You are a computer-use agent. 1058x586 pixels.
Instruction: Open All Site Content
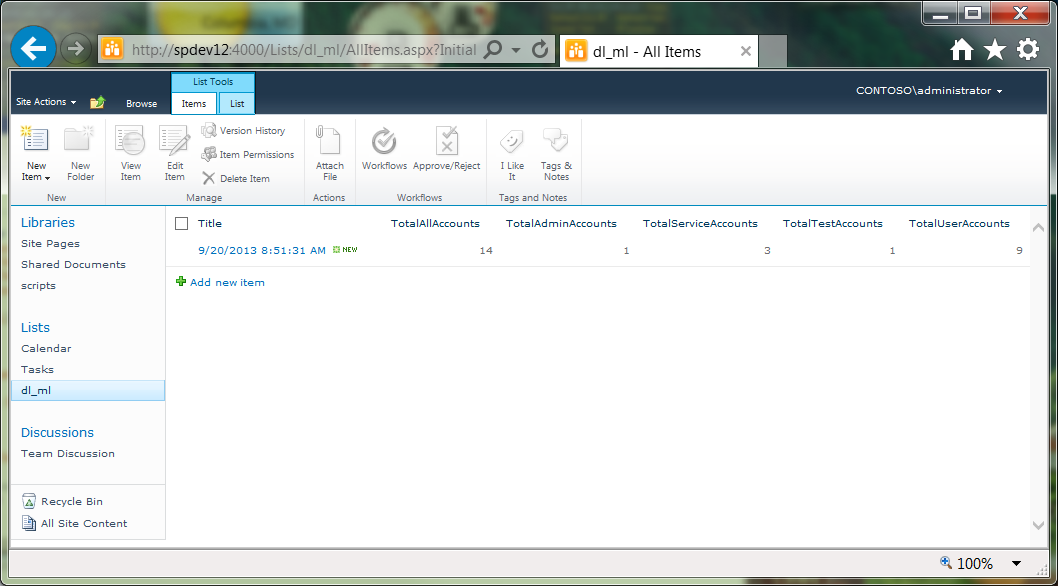(x=74, y=523)
